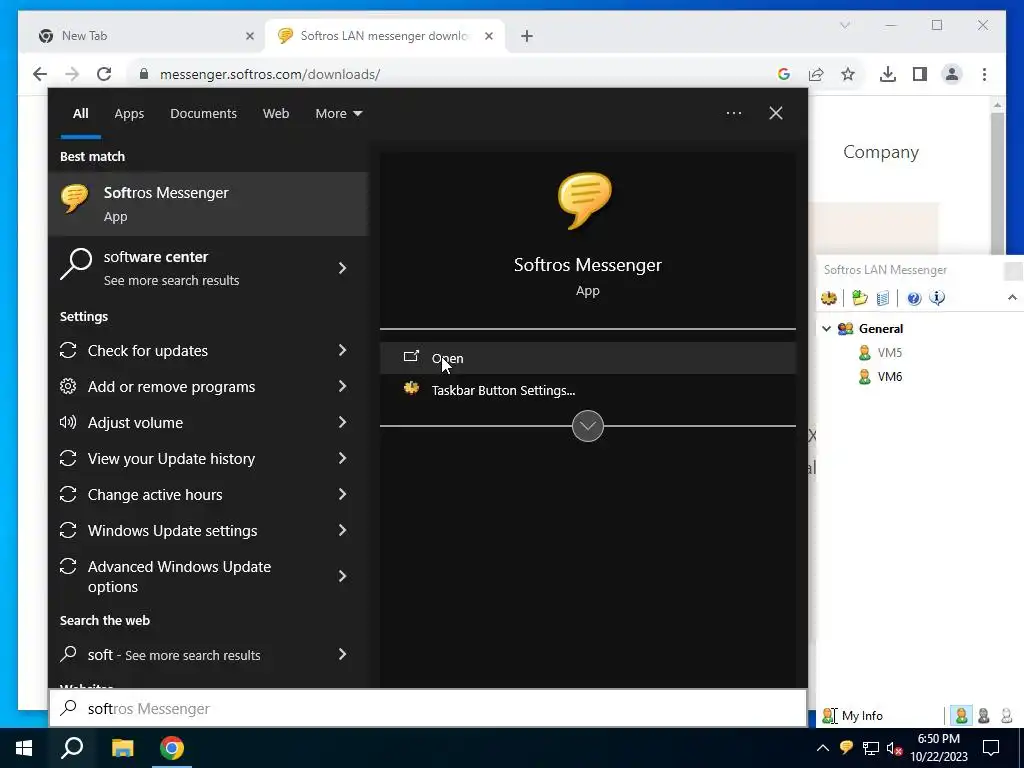The width and height of the screenshot is (1024, 768).
Task: Switch to the Web search tab
Action: (276, 114)
